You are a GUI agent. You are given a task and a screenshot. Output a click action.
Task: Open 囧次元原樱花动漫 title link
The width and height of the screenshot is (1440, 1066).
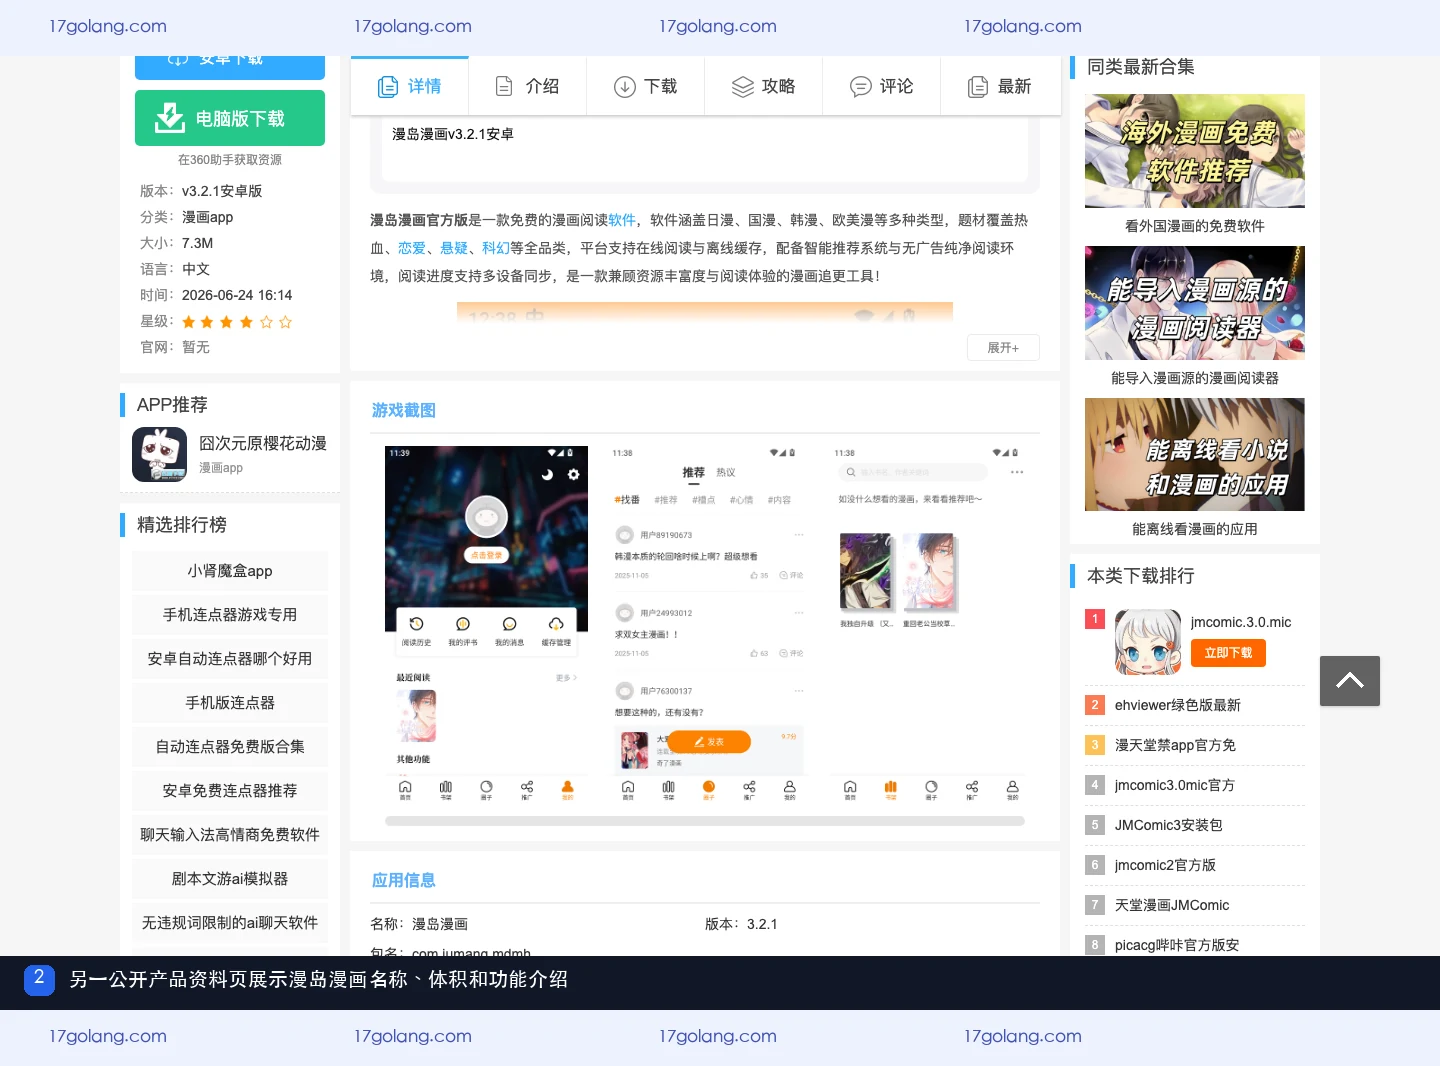[263, 443]
